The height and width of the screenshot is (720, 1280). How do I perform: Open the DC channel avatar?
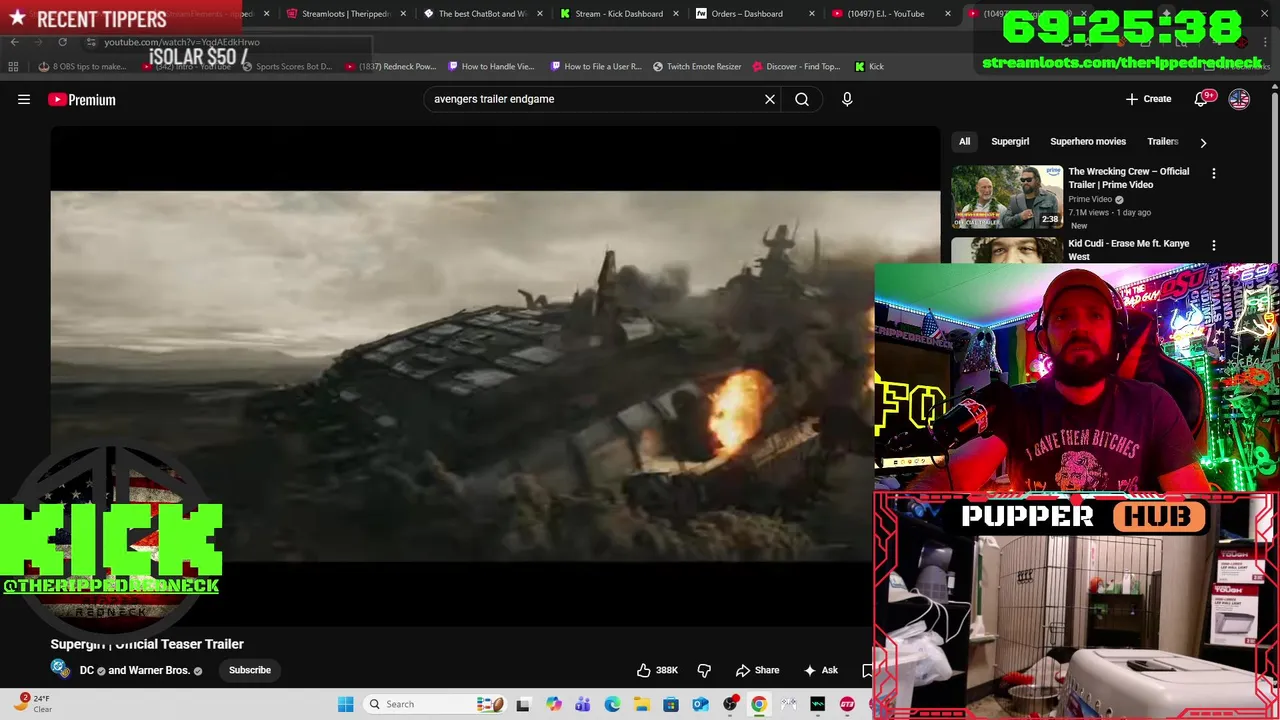(60, 669)
